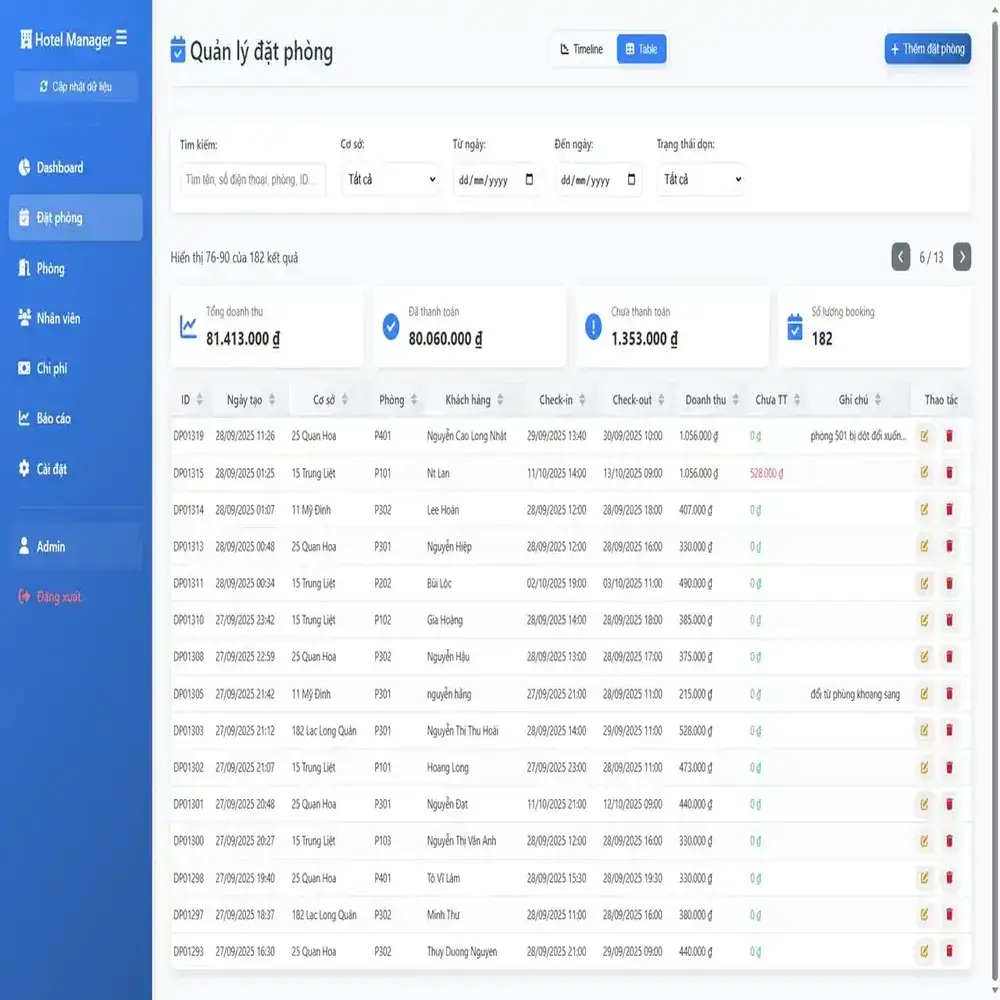Open the Trạng thái dọn dropdown

click(x=700, y=180)
